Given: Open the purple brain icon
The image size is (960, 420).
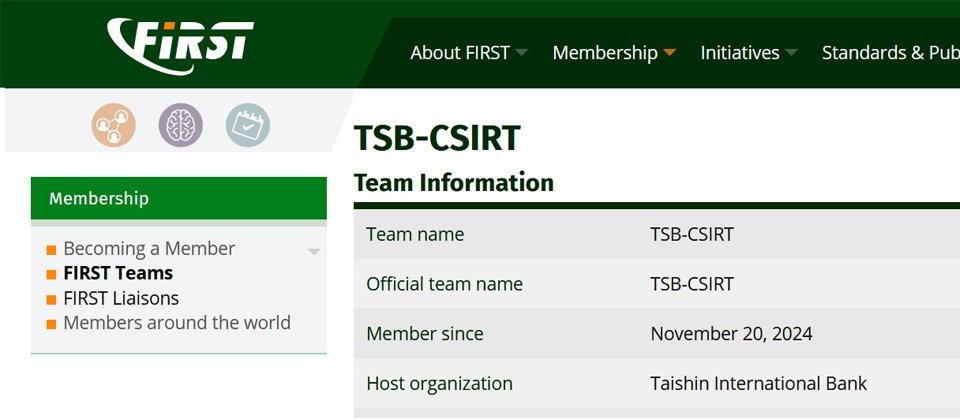Looking at the screenshot, I should pos(181,125).
